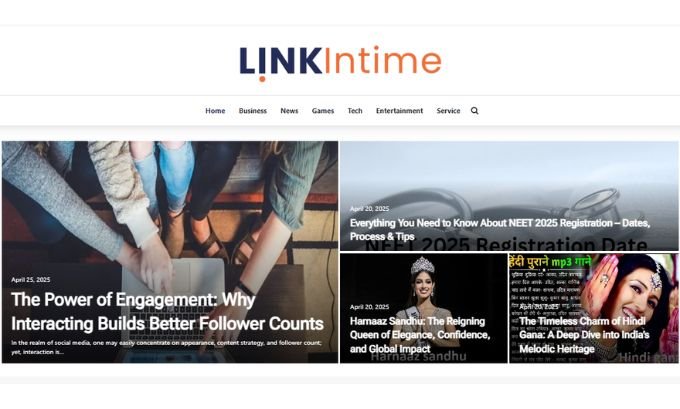Viewport: 680px width, 409px height.
Task: Open the Games section
Action: click(323, 111)
